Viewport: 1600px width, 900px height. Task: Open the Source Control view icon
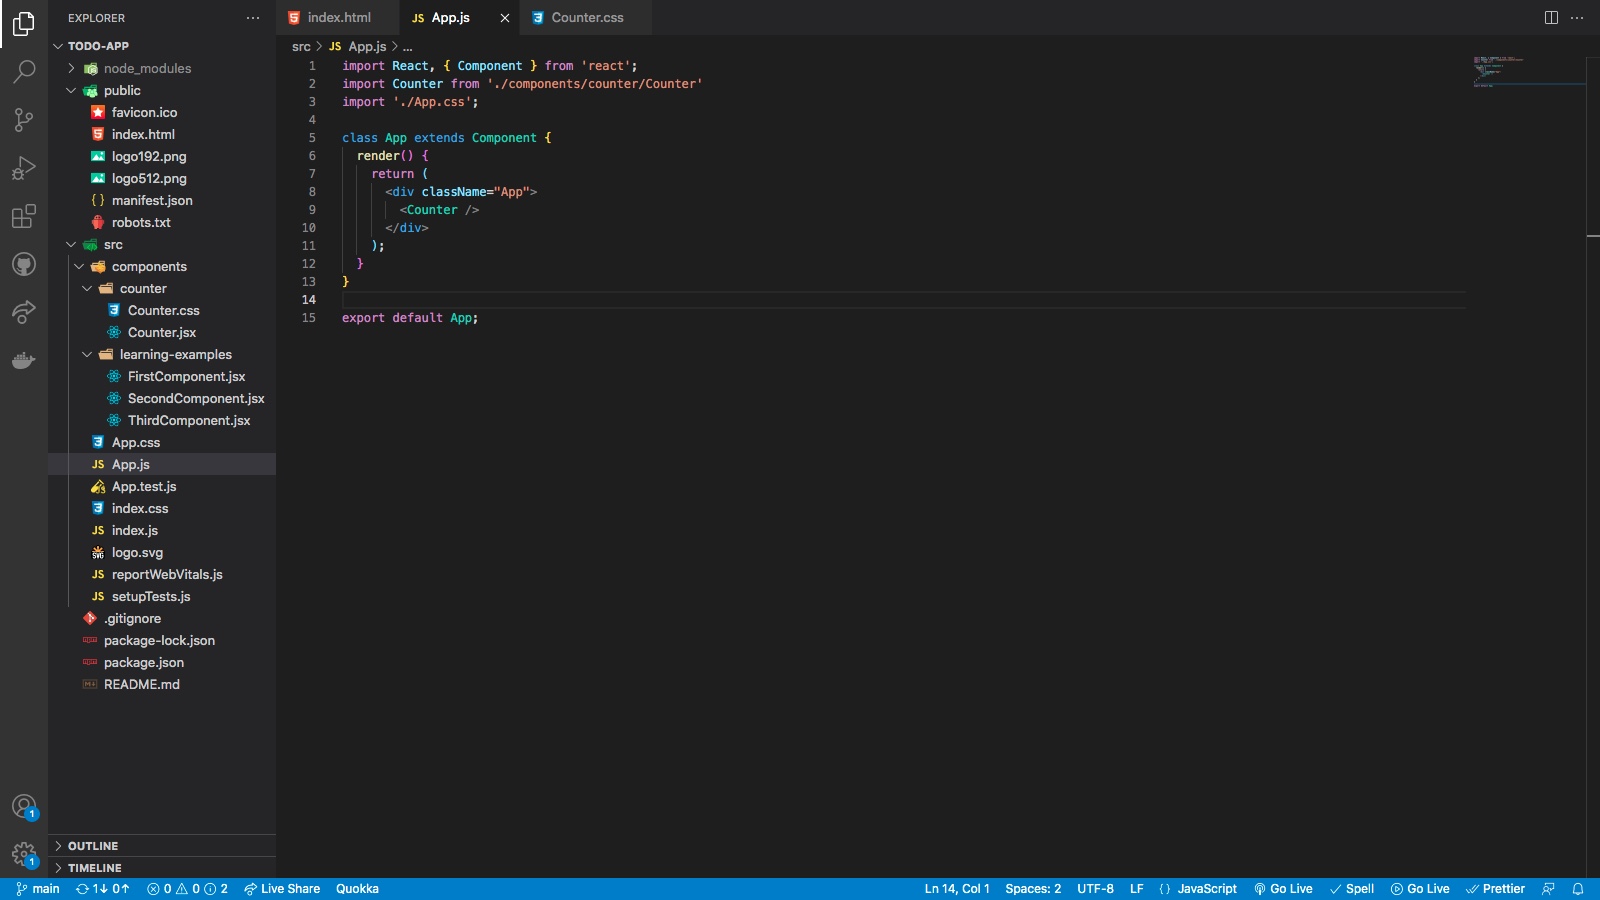[x=24, y=120]
